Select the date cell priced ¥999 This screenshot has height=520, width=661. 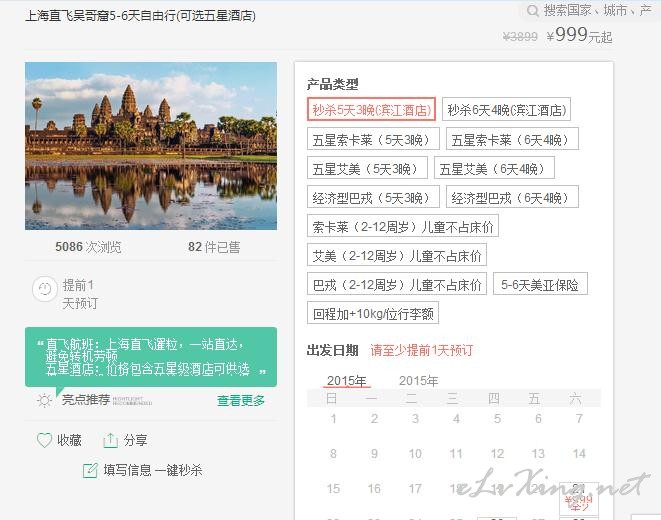[579, 499]
